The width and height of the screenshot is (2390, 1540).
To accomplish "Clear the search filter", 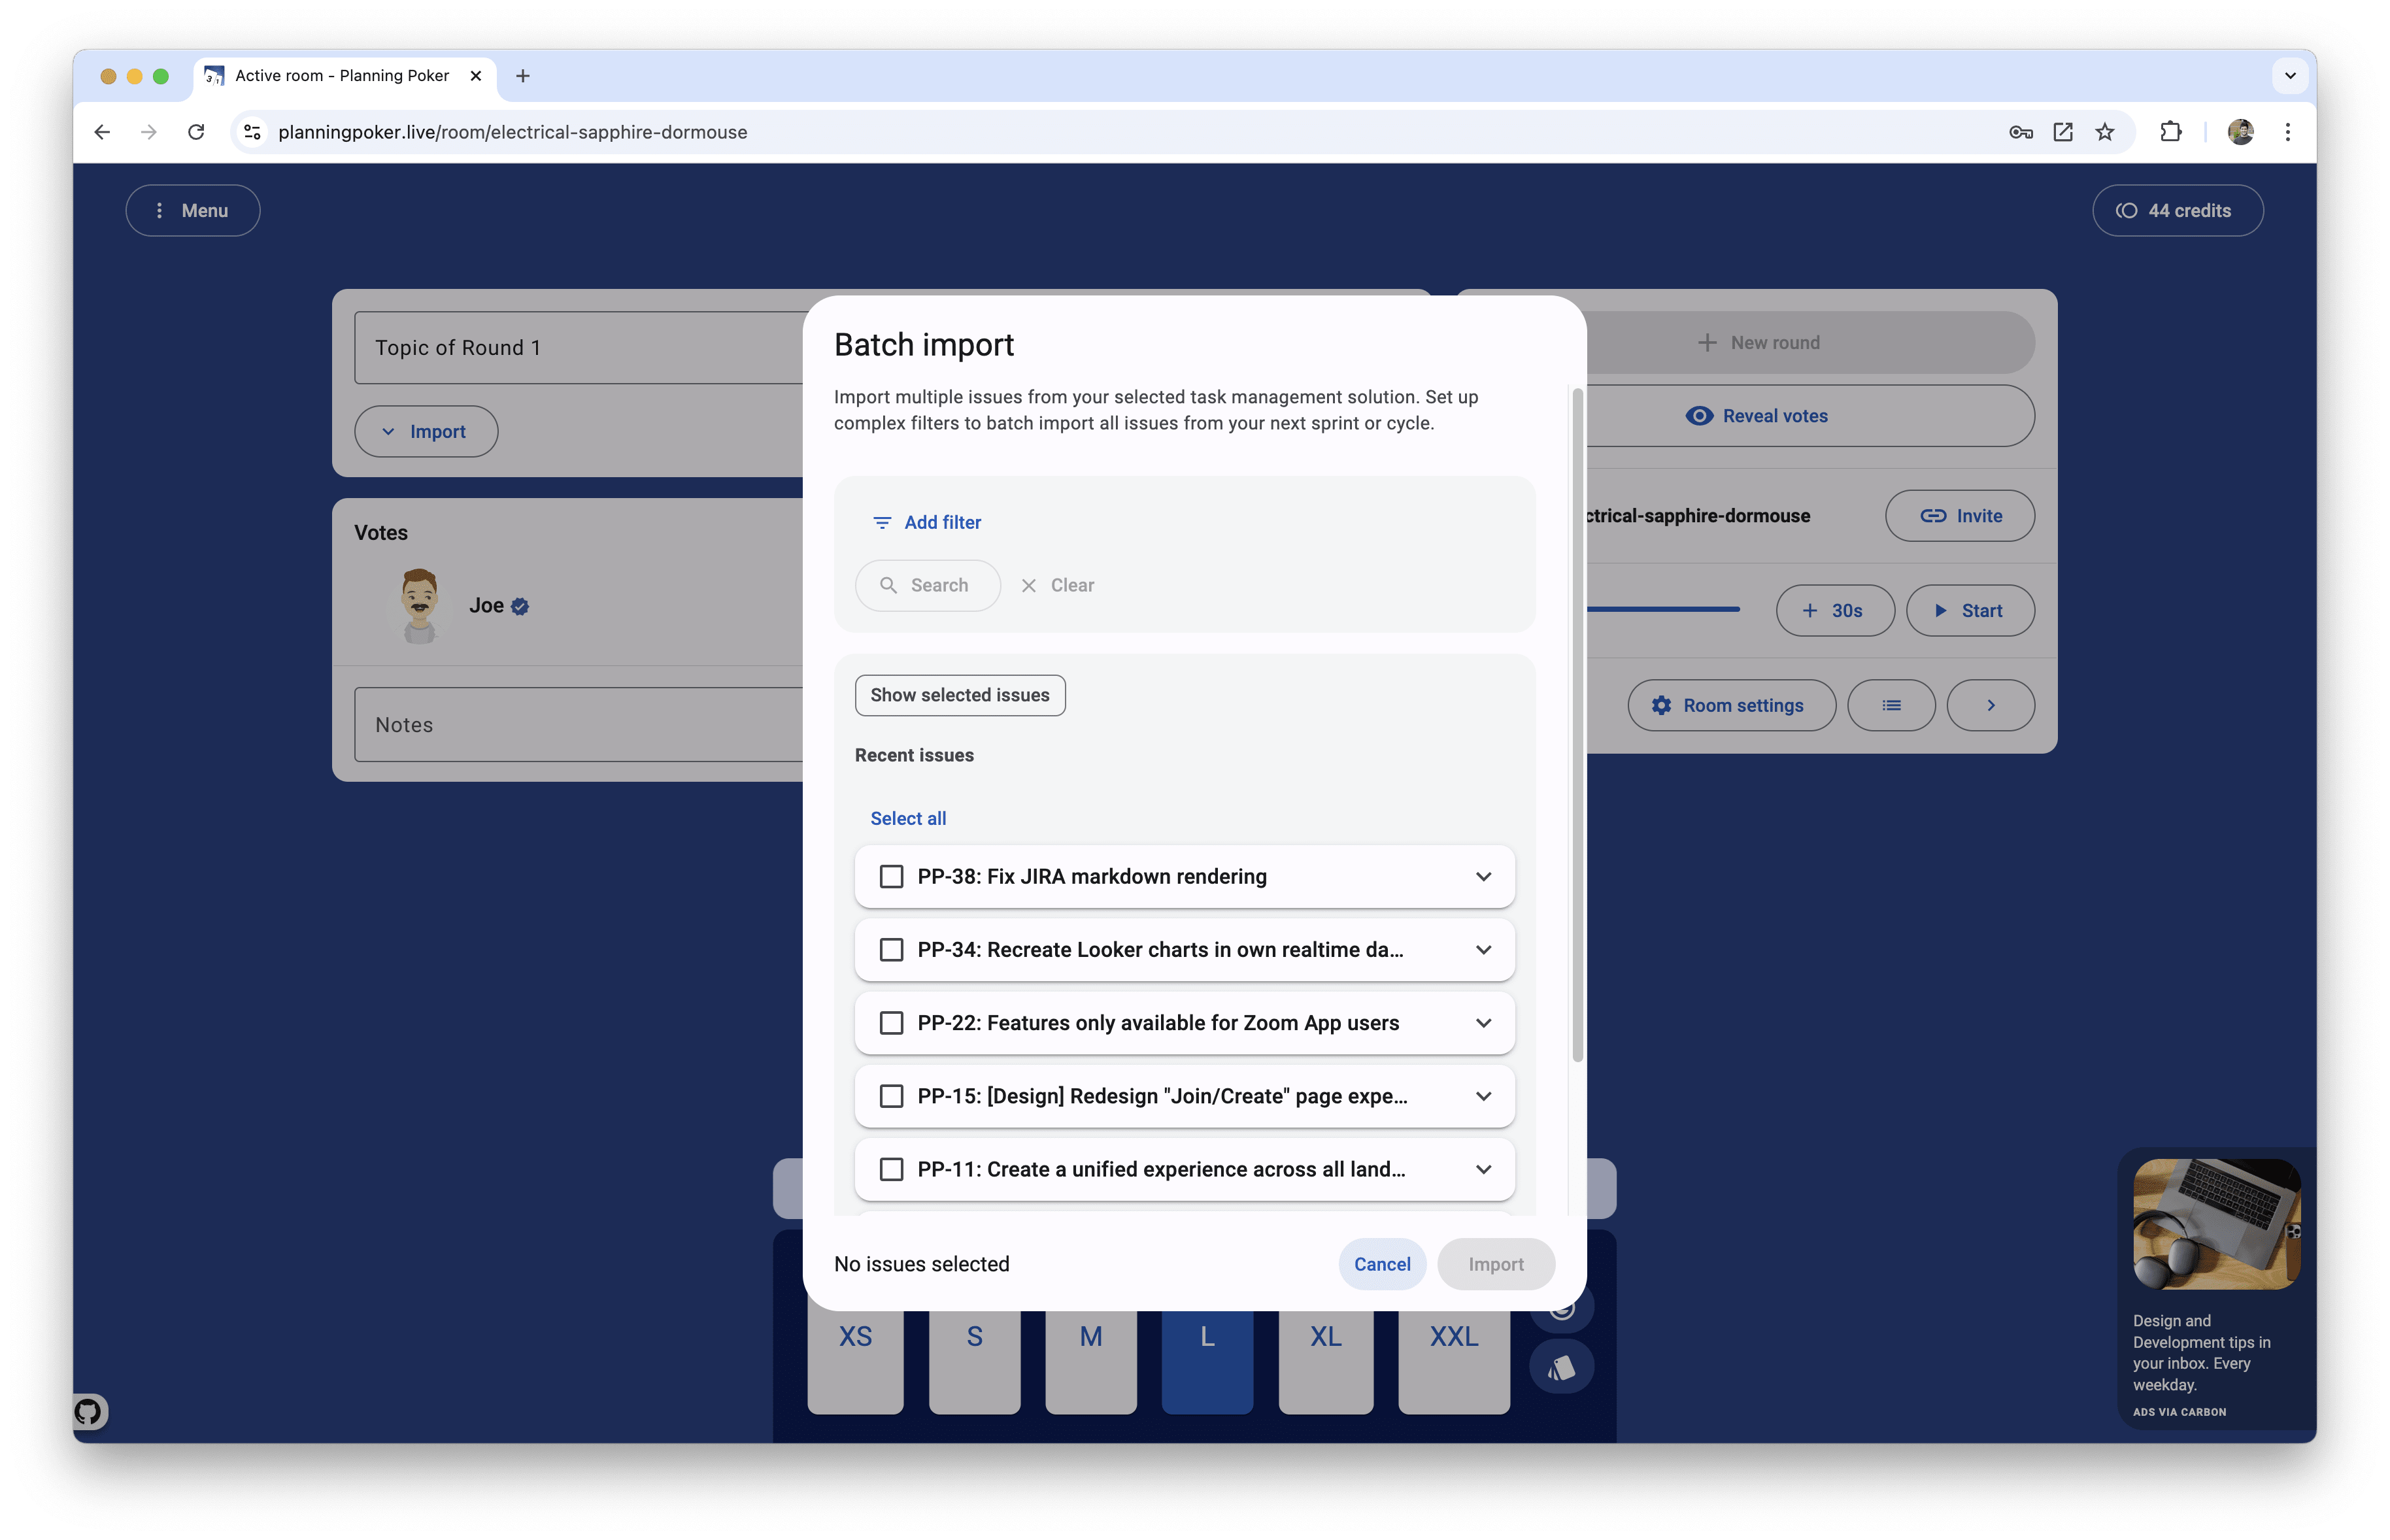I will point(1057,585).
